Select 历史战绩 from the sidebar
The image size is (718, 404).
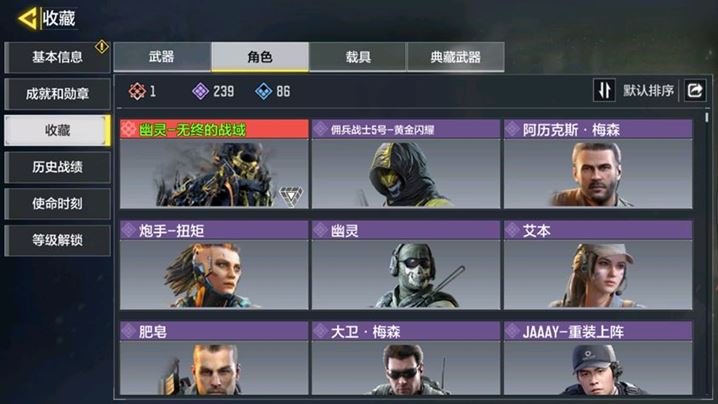coord(57,167)
